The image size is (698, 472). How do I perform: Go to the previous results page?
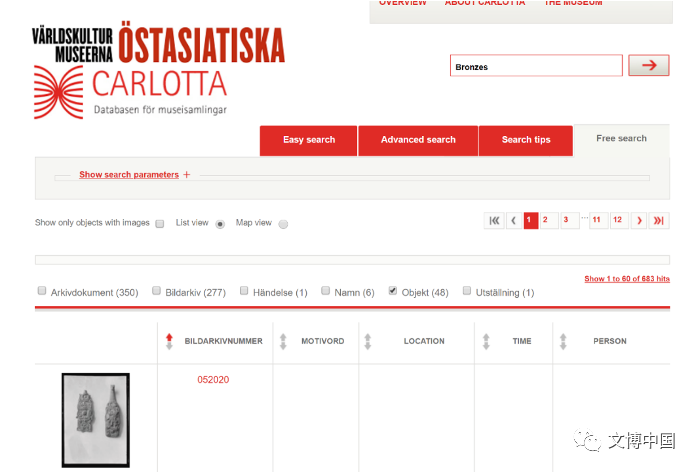[x=514, y=220]
